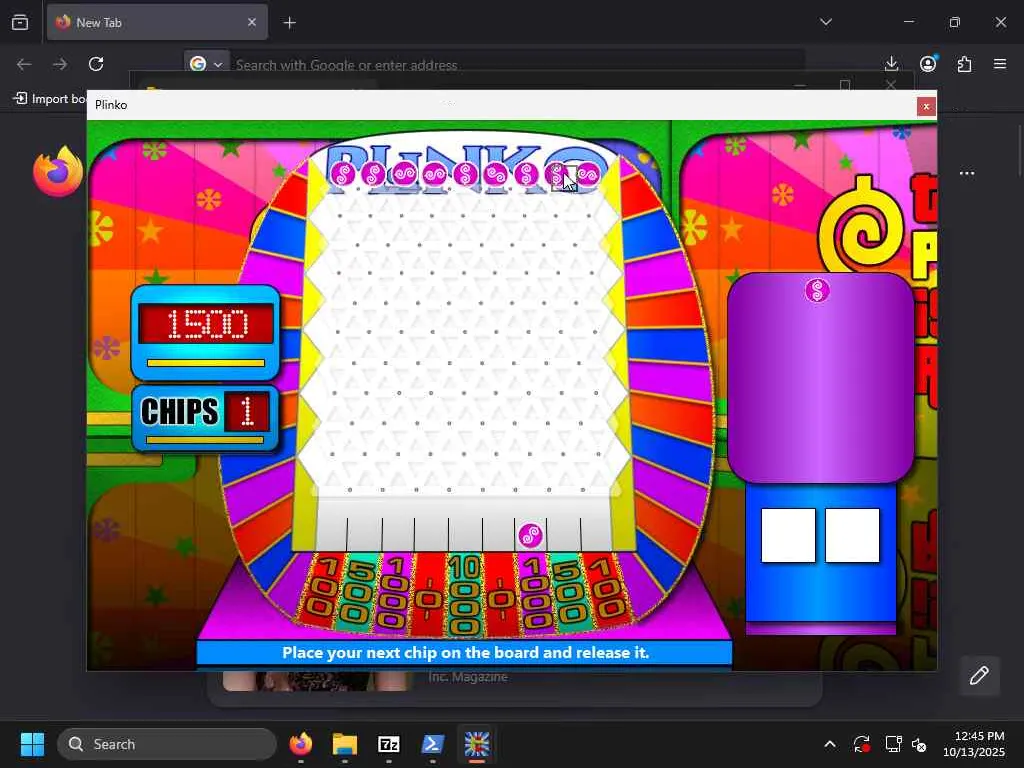Click the chip resting in the bottom bin
Screen dimensions: 1024x768
coord(530,536)
